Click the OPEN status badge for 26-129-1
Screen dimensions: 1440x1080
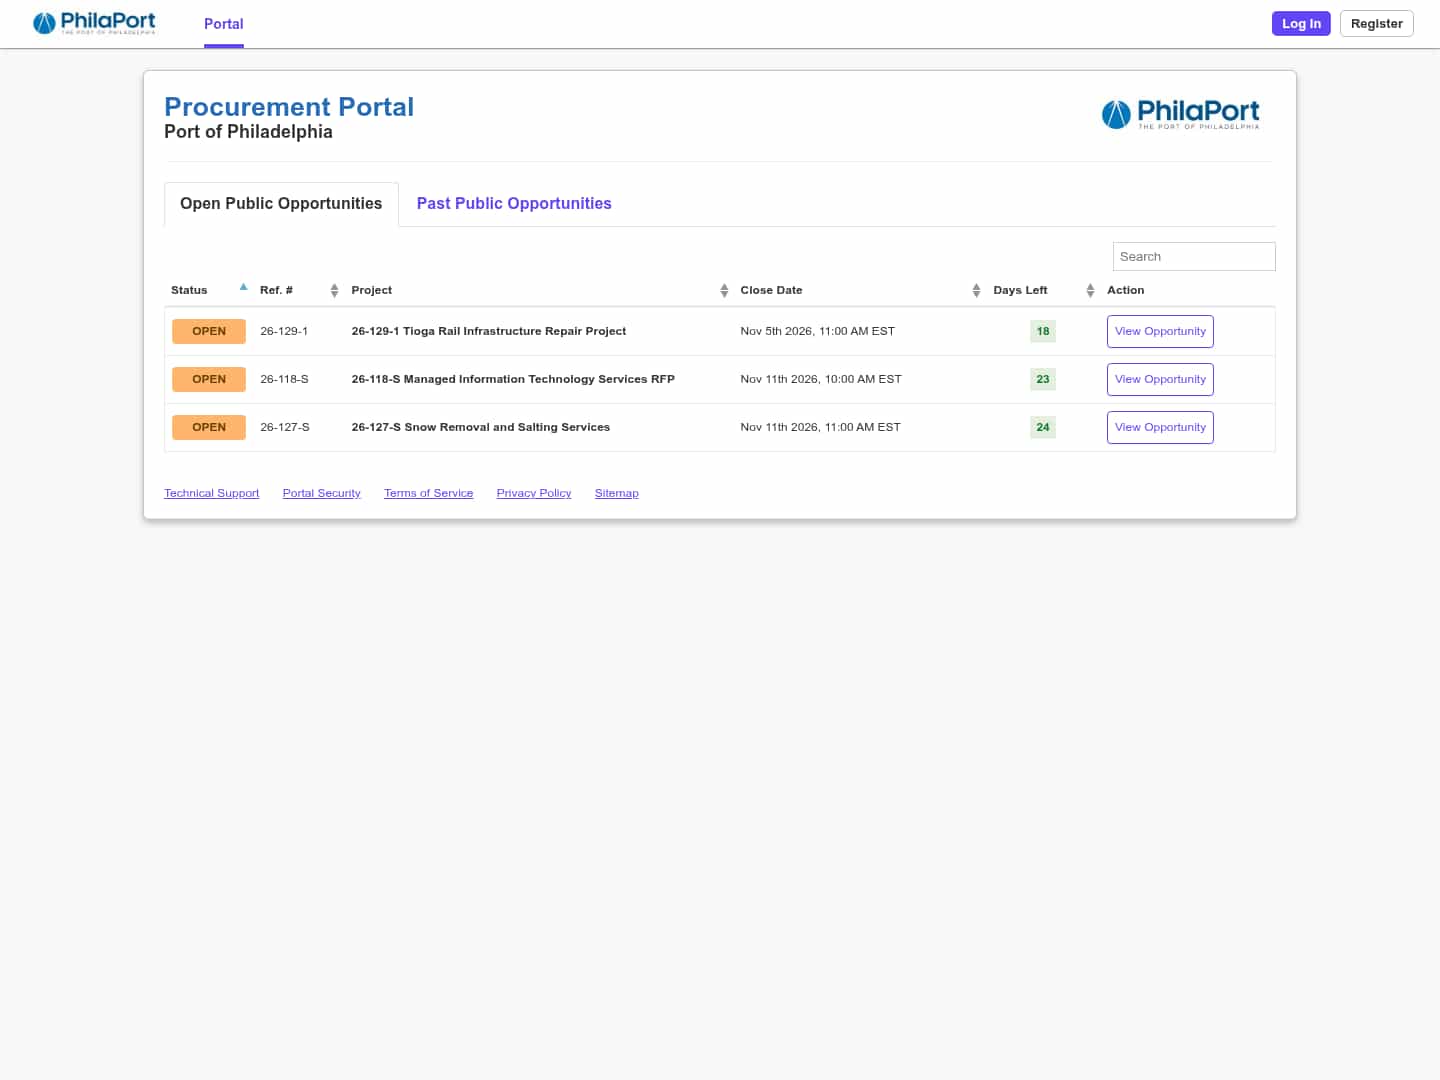coord(209,331)
